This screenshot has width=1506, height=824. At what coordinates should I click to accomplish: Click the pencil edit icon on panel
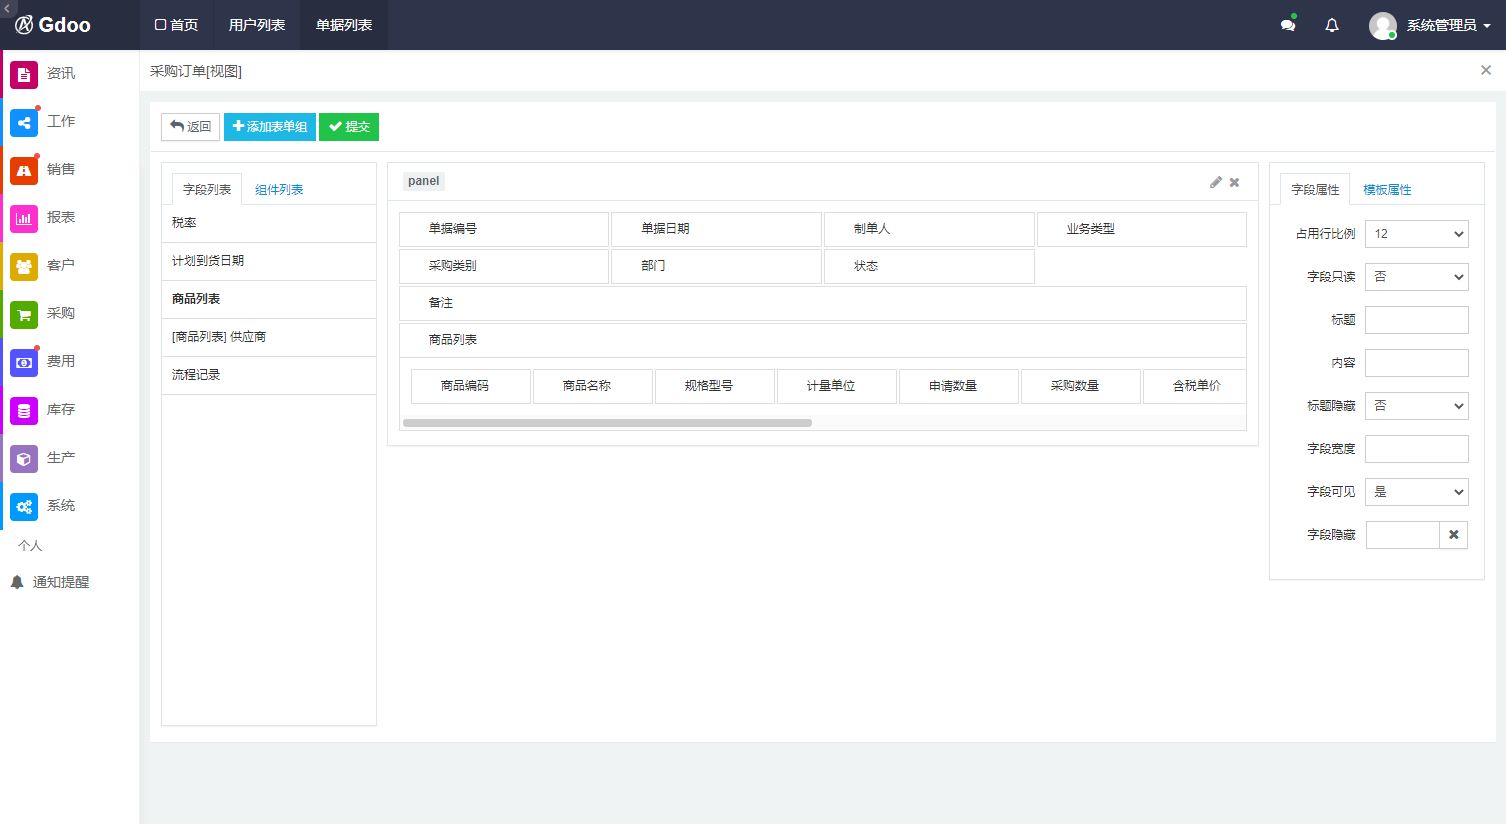[x=1216, y=182]
